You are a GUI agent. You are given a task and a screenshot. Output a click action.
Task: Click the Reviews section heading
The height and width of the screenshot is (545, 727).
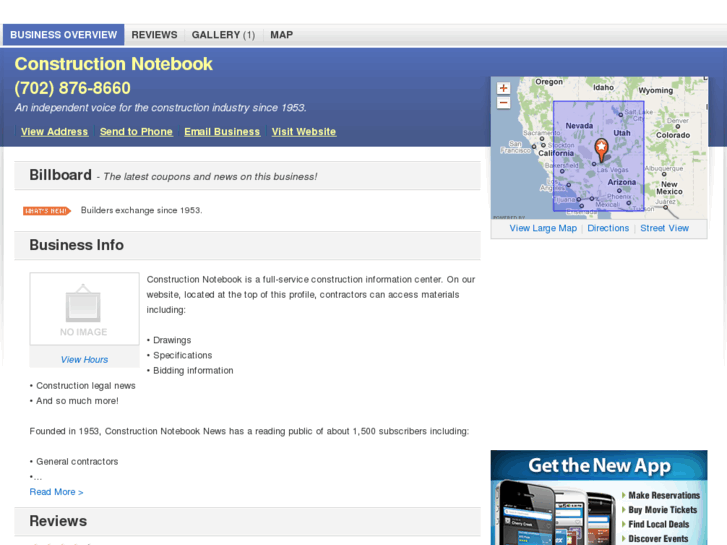pos(58,521)
